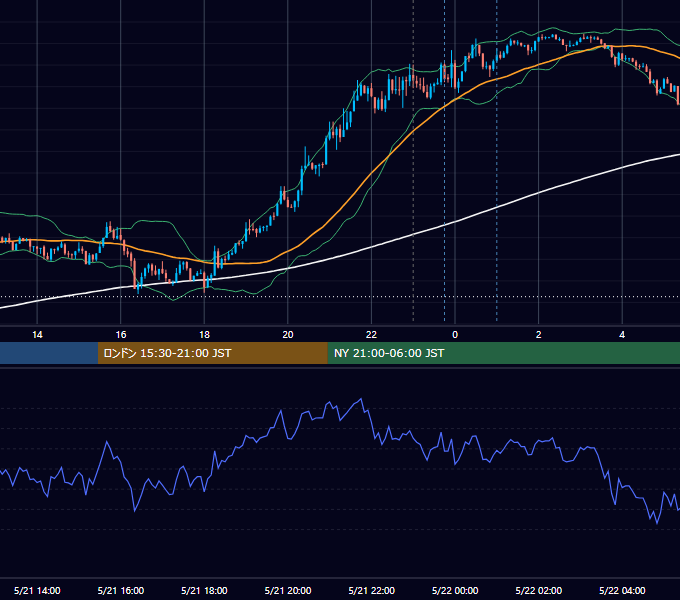Image resolution: width=680 pixels, height=600 pixels.
Task: Select the NY 21:00-06:00 JST session bar
Action: click(503, 353)
